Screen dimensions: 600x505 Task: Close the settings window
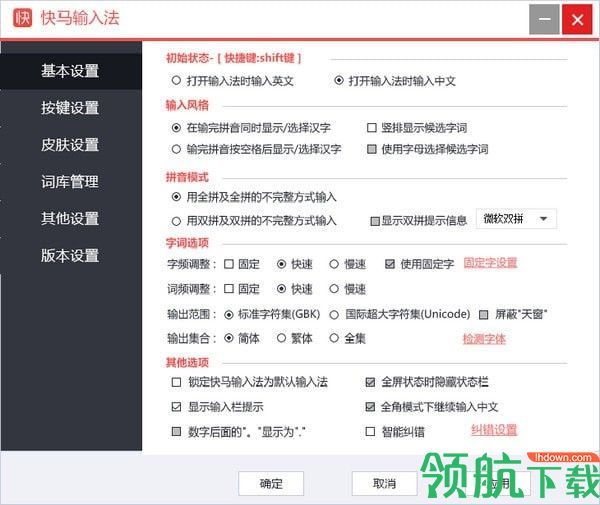(577, 20)
